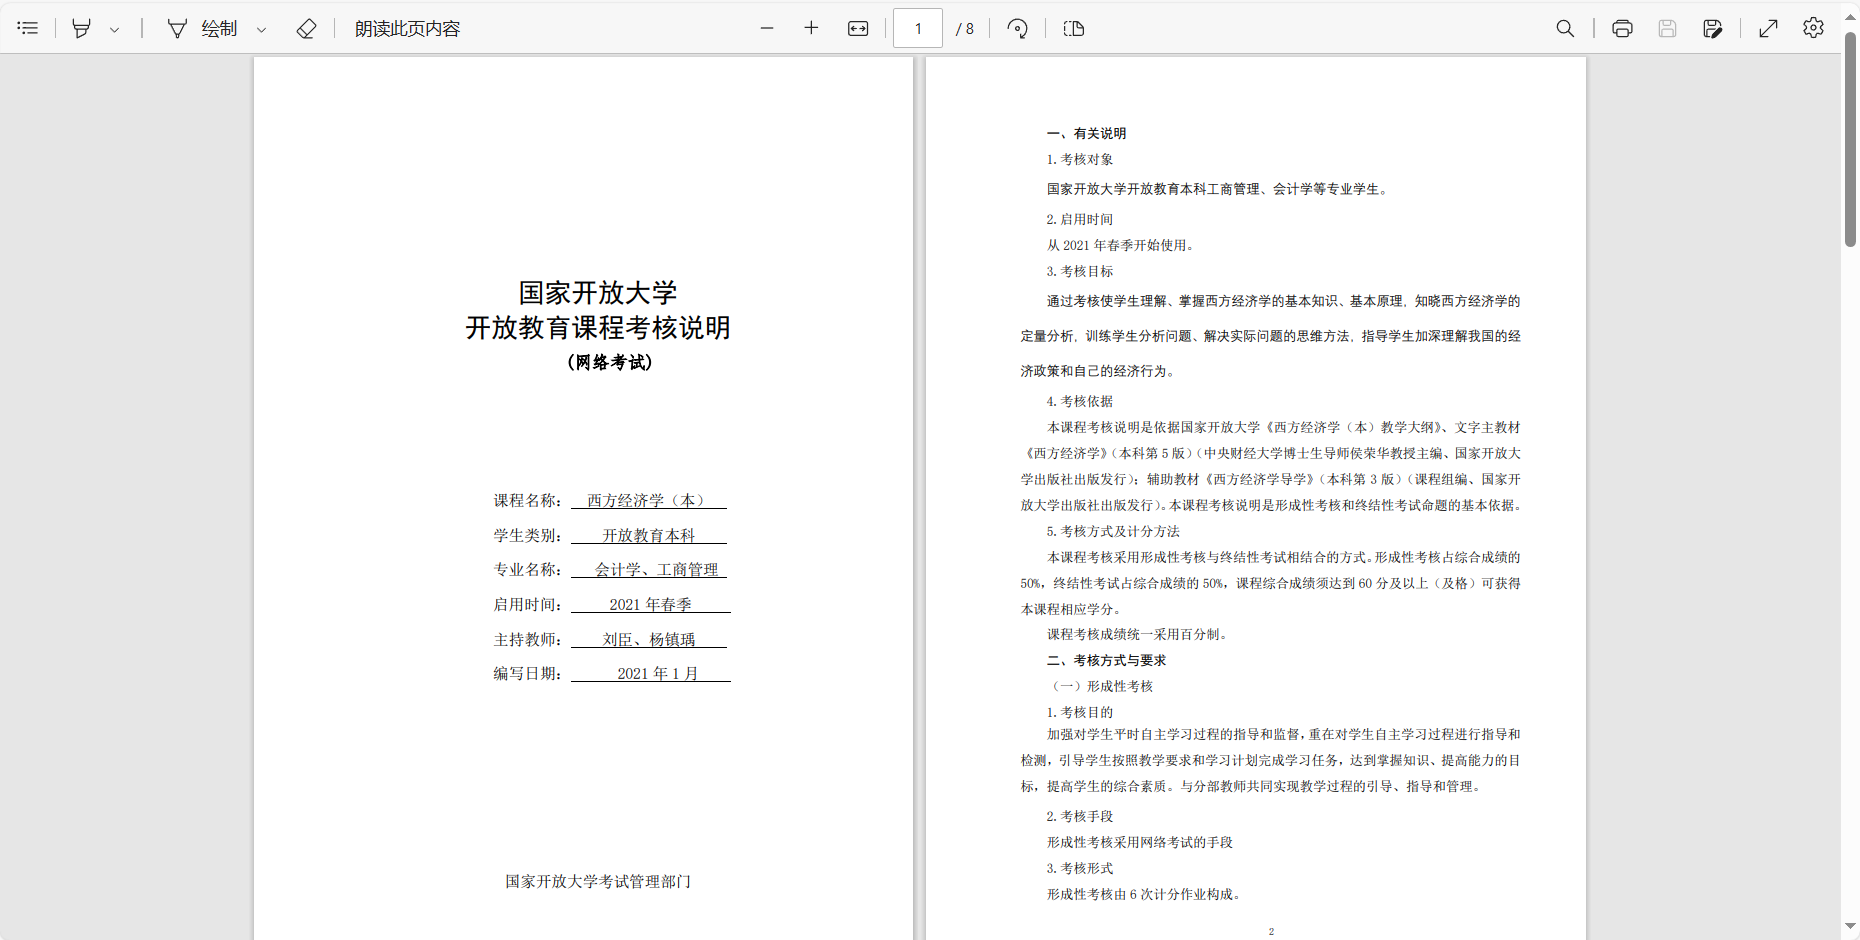
Task: Open PDF viewer settings gear
Action: pyautogui.click(x=1813, y=28)
